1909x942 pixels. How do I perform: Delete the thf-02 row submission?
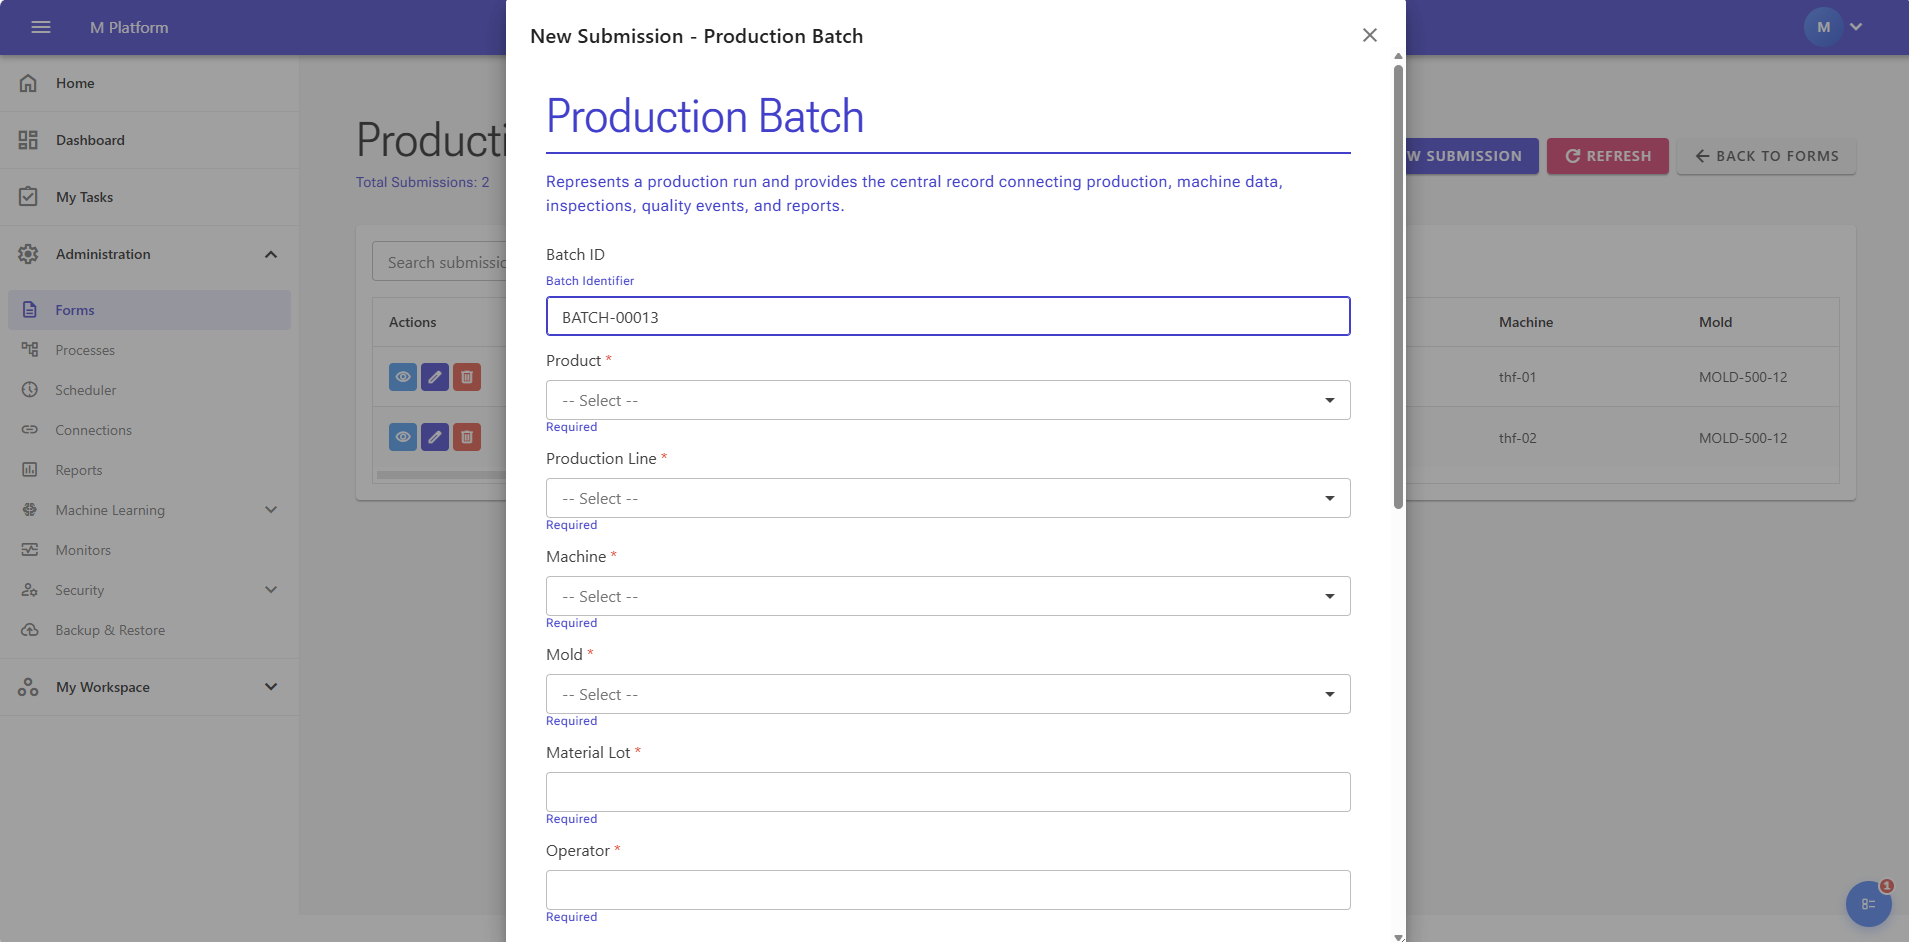coord(467,437)
